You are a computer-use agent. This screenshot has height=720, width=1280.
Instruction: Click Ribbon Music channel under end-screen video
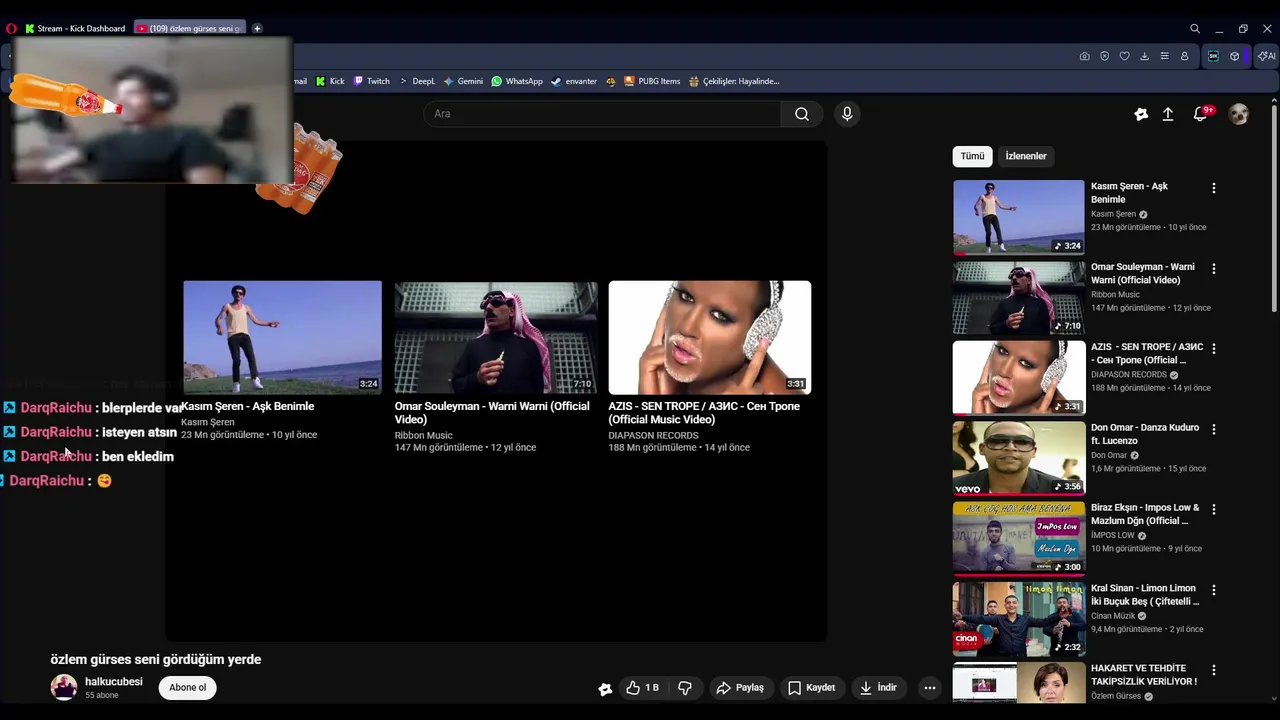[424, 436]
